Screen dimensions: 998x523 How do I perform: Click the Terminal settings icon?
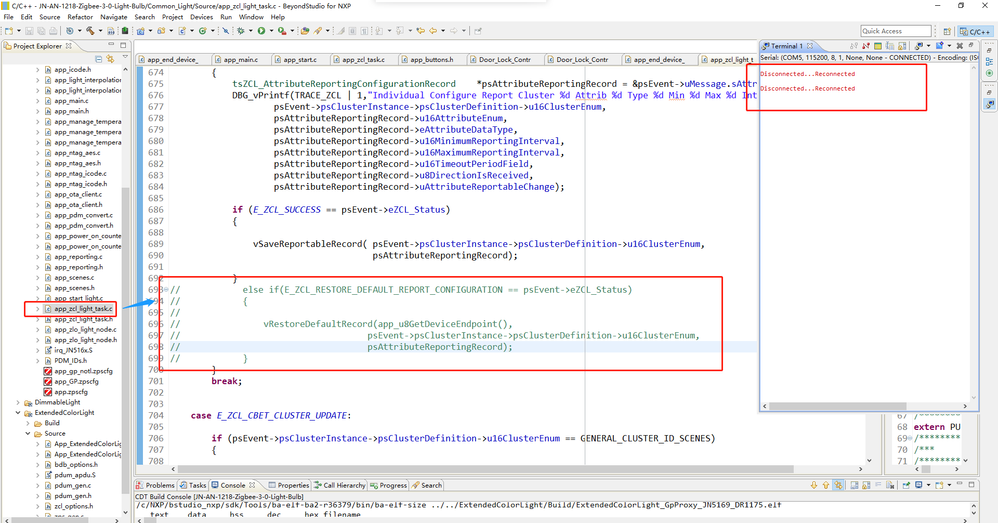click(x=878, y=46)
